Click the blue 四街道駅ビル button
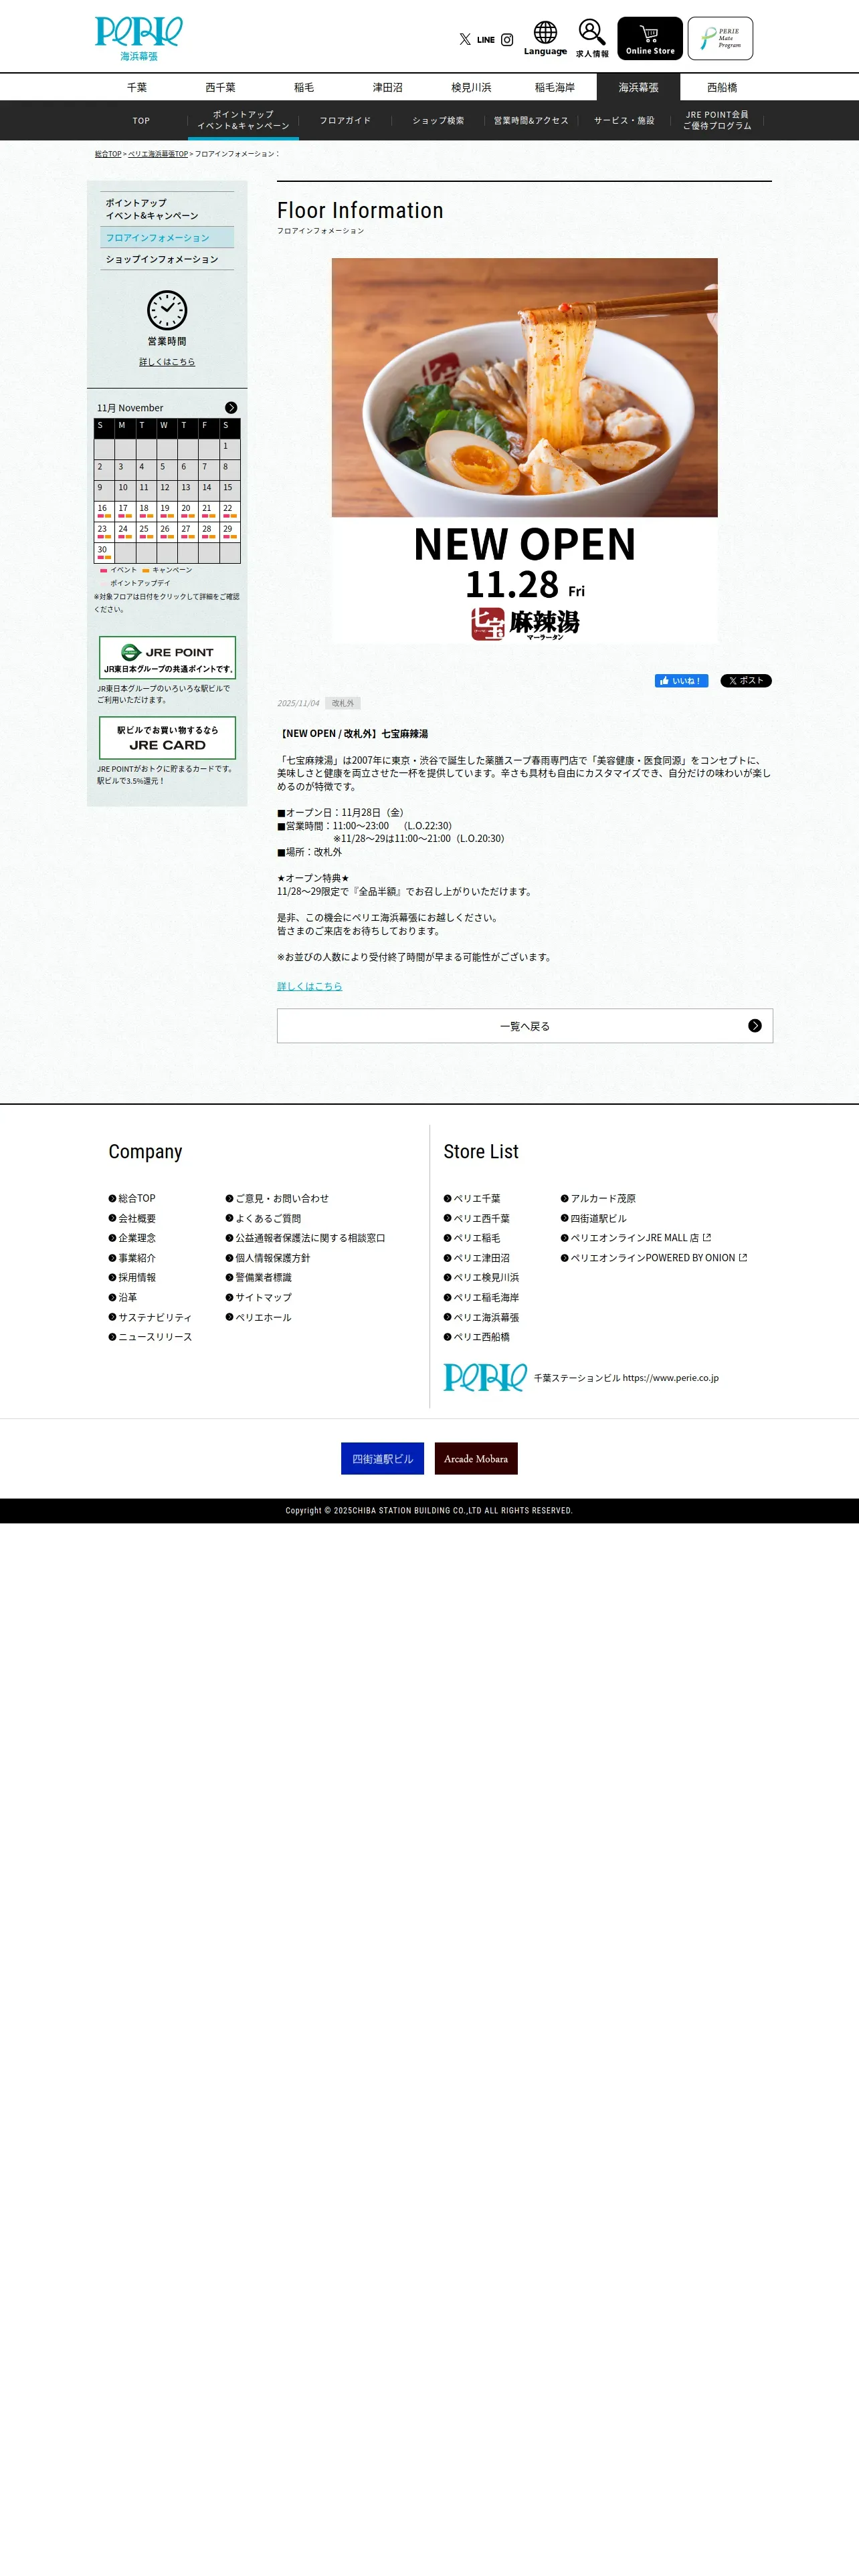This screenshot has width=859, height=2576. [x=382, y=1458]
